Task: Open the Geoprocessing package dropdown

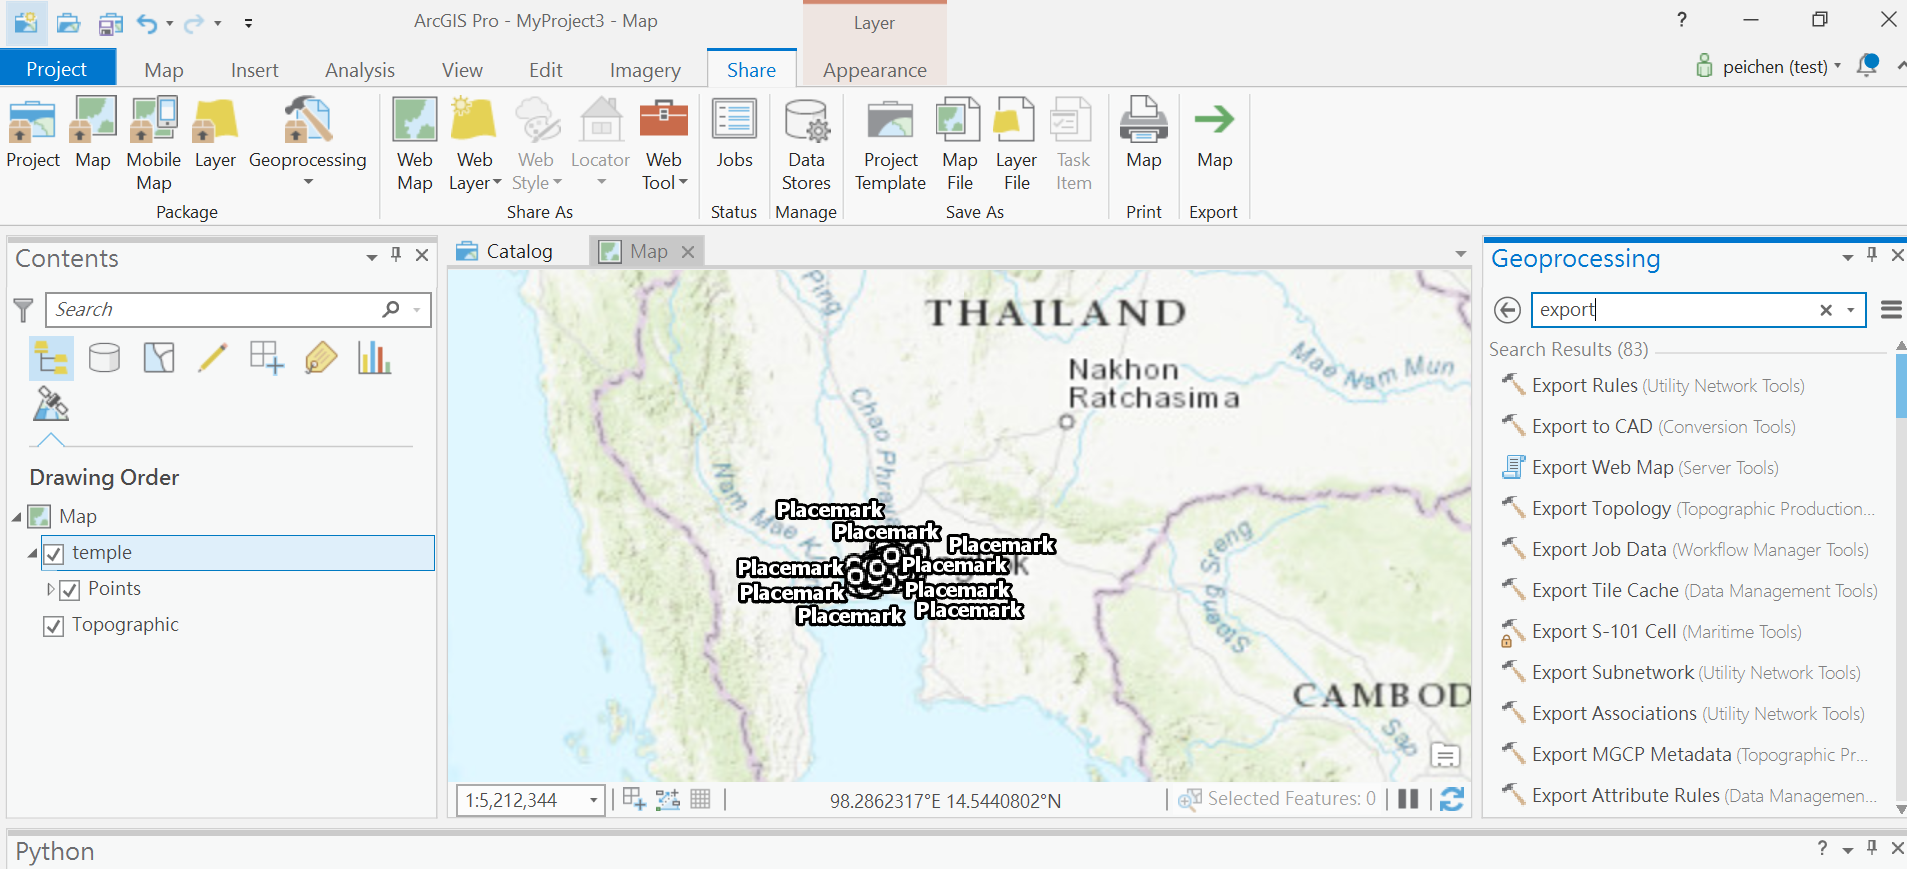Action: 308,182
